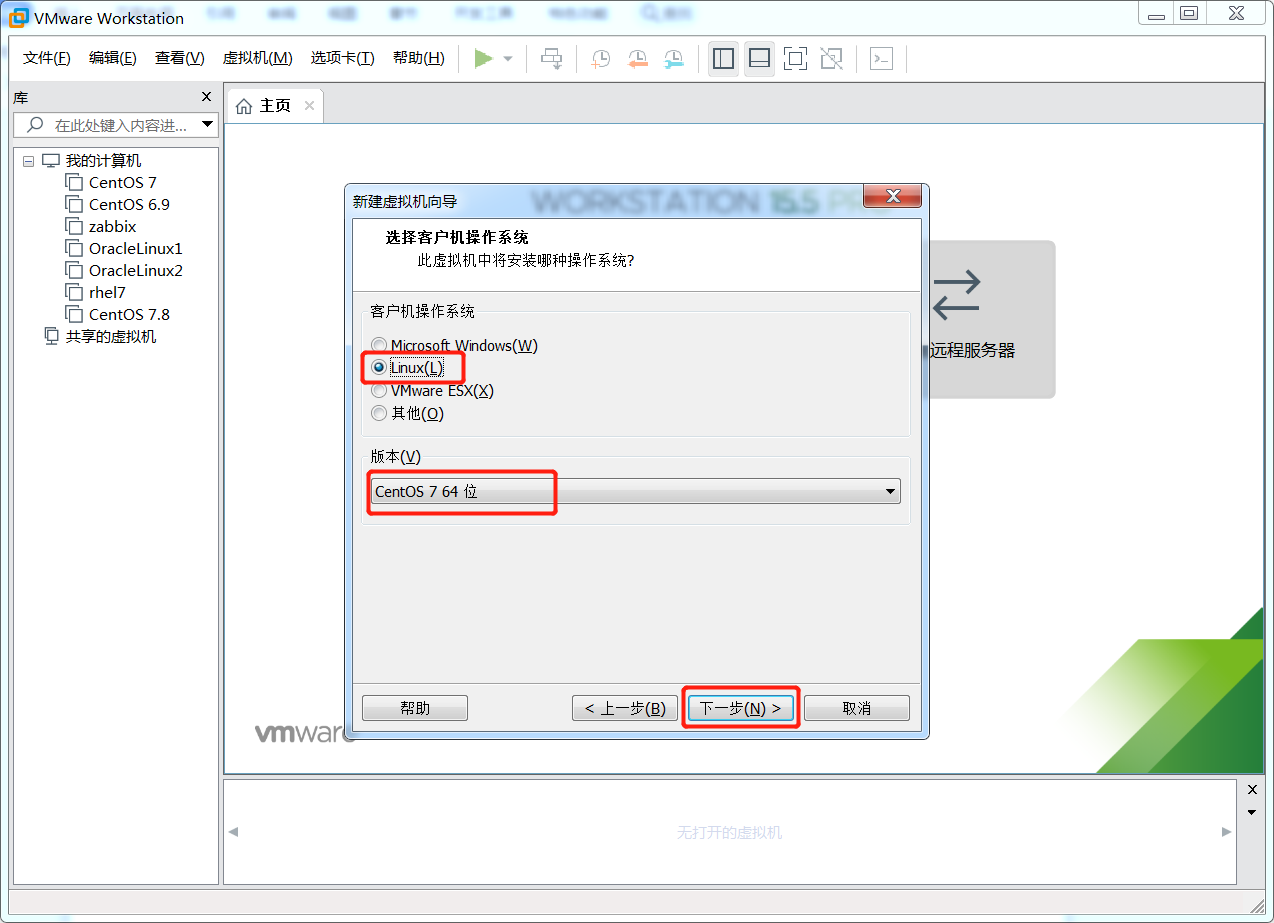The height and width of the screenshot is (923, 1274).
Task: Click the Revert to Snapshot icon
Action: point(638,59)
